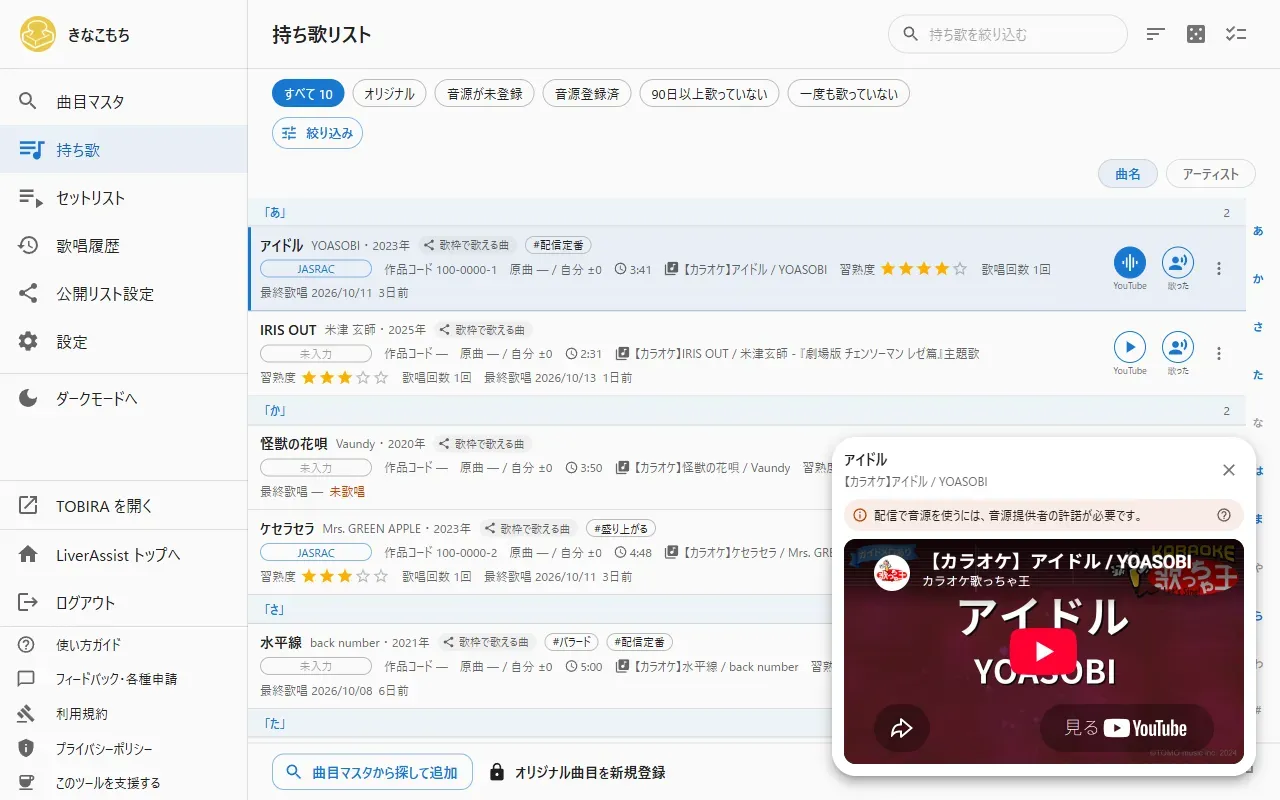Click the random dice icon
The height and width of the screenshot is (800, 1280).
1196,34
